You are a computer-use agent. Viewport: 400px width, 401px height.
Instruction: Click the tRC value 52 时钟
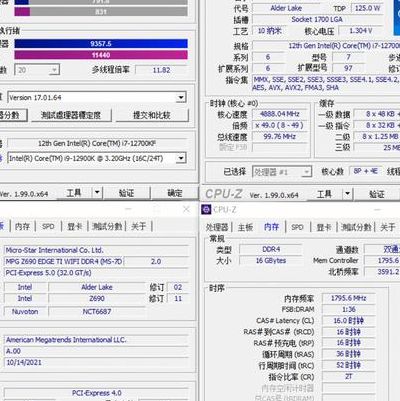(x=349, y=365)
